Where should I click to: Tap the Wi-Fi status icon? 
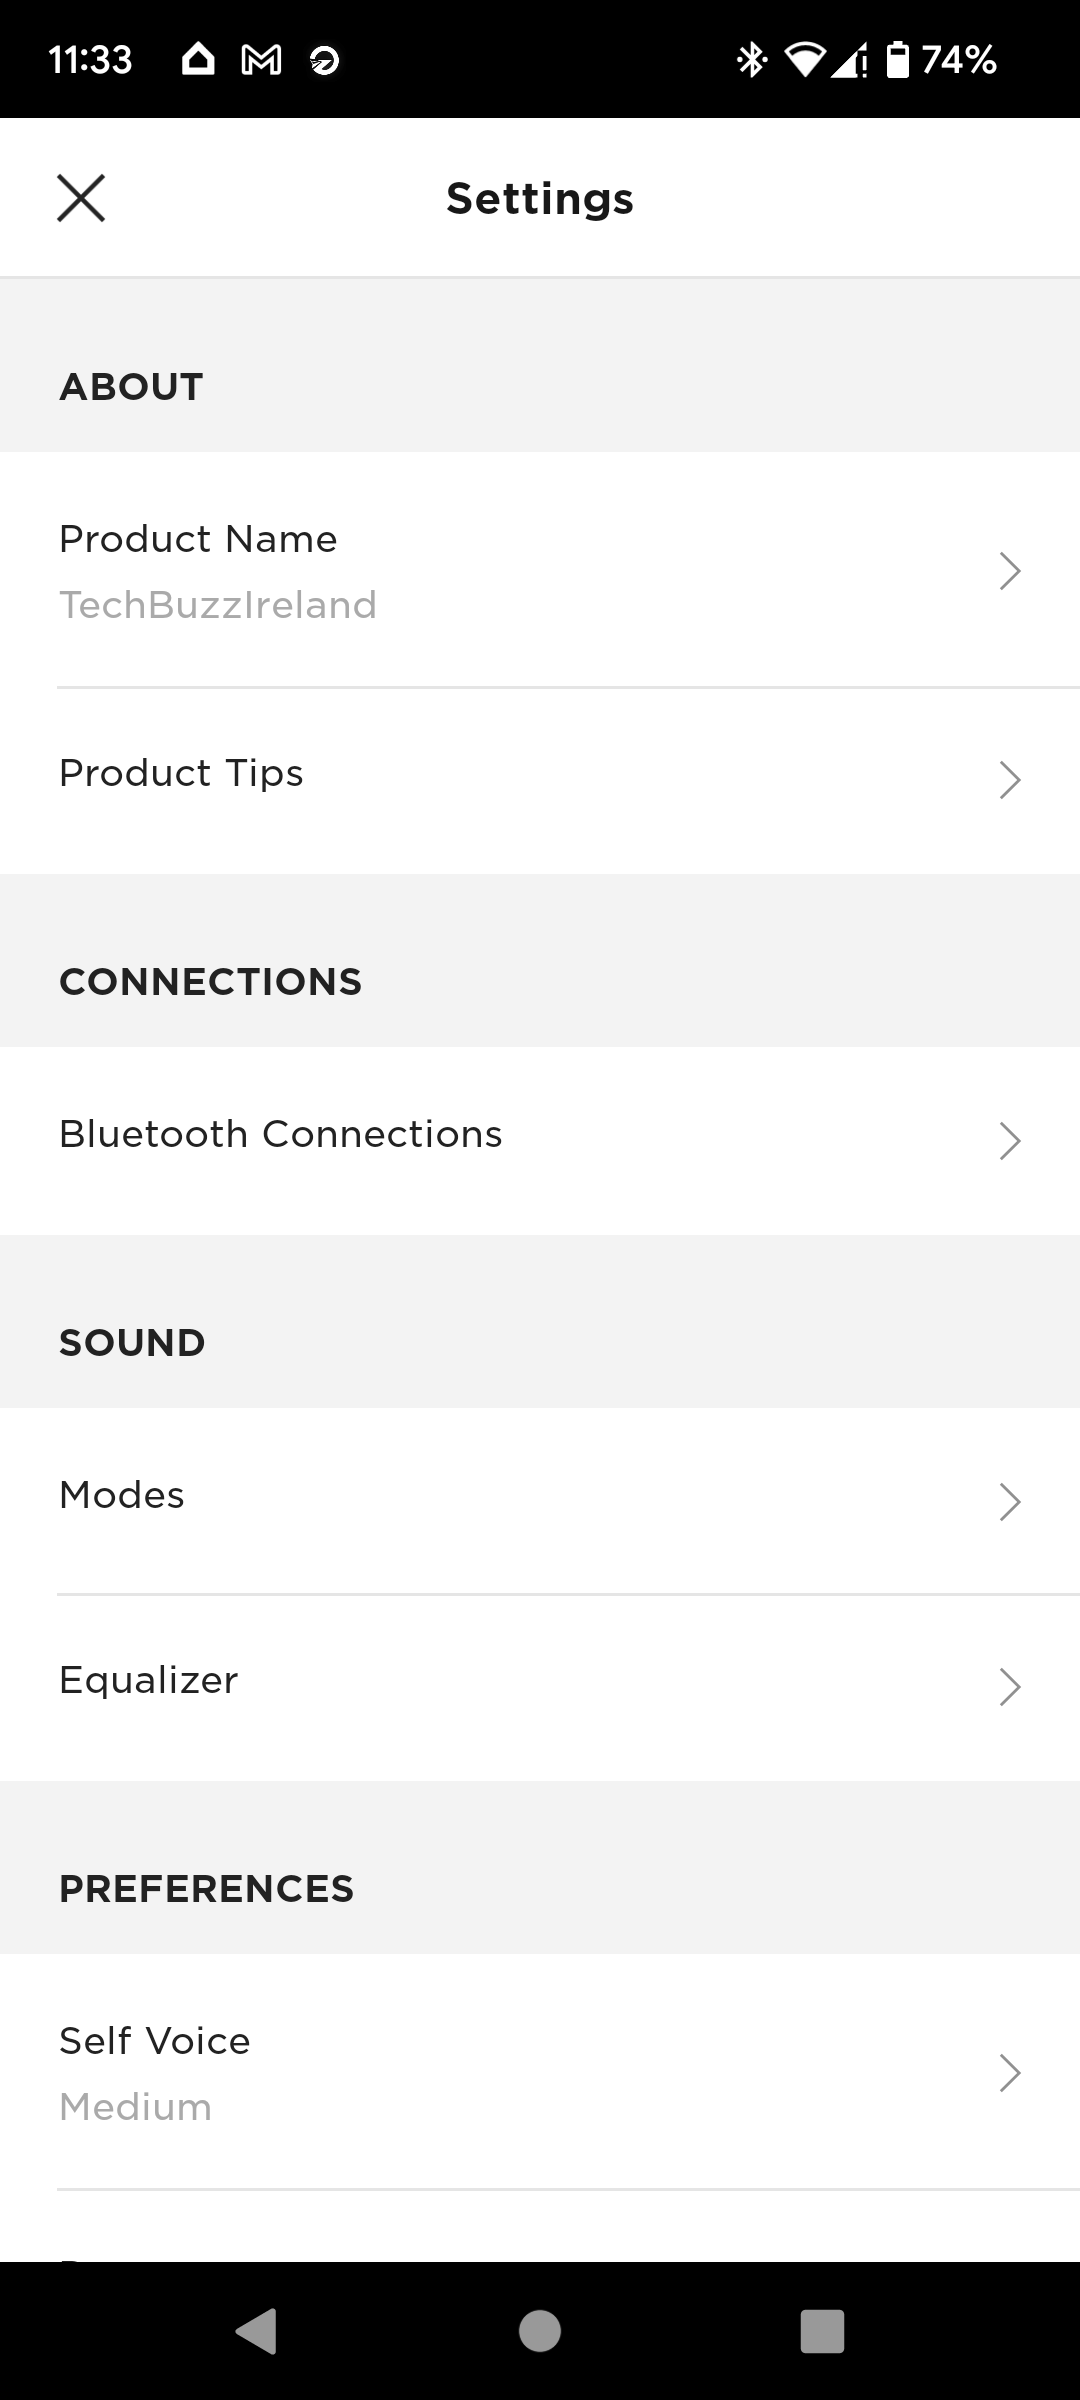click(805, 60)
